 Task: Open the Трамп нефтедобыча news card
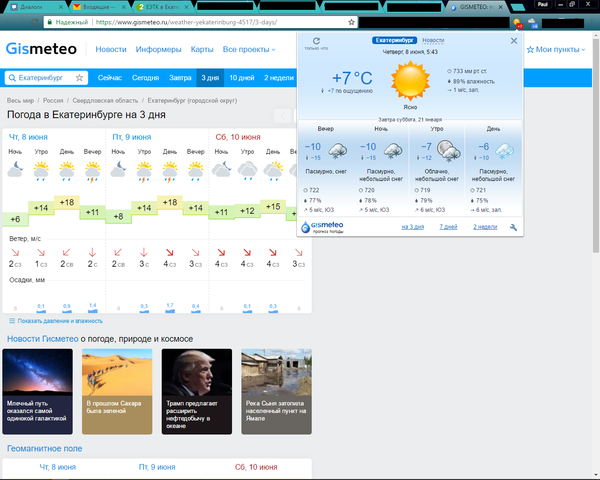[197, 392]
